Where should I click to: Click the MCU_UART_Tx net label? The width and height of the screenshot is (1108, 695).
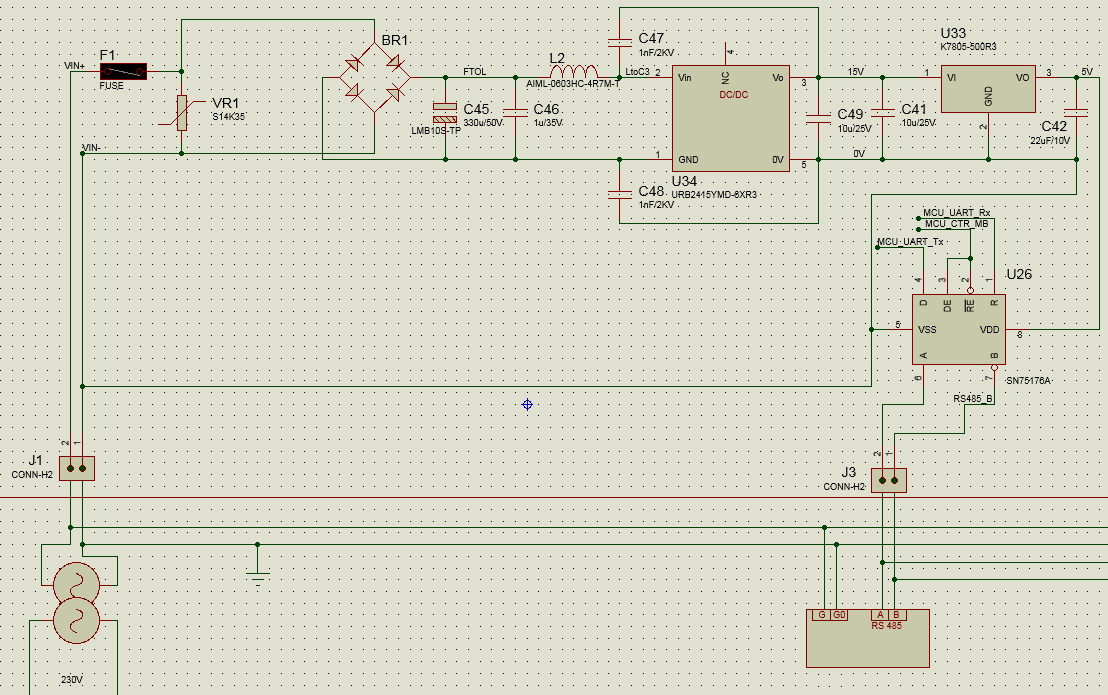click(x=910, y=242)
